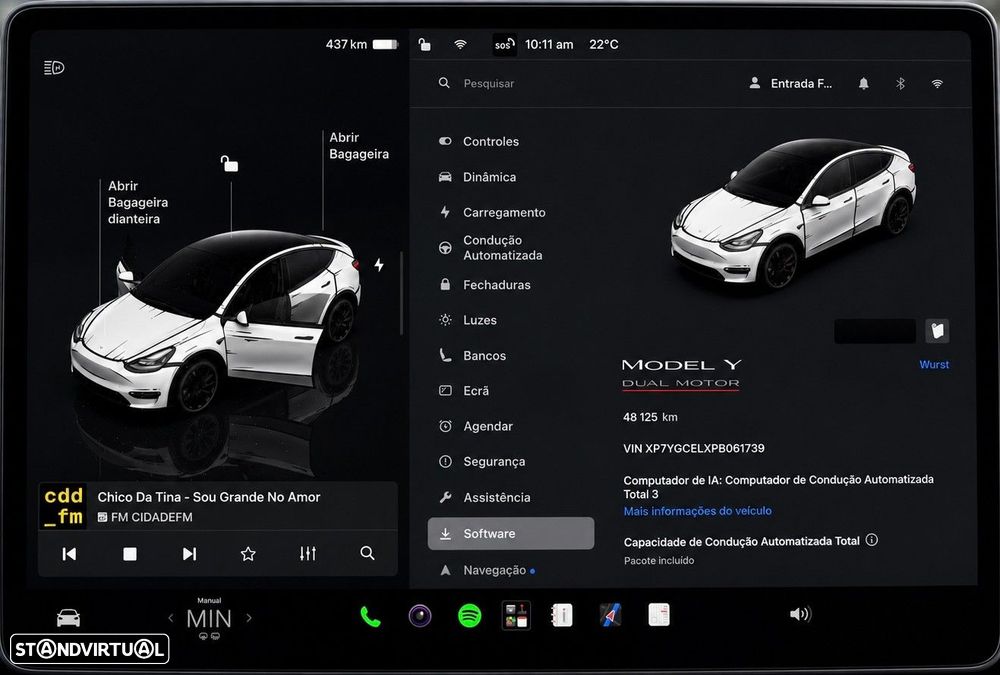Image resolution: width=1000 pixels, height=675 pixels.
Task: Open the notifications bell
Action: pos(864,84)
